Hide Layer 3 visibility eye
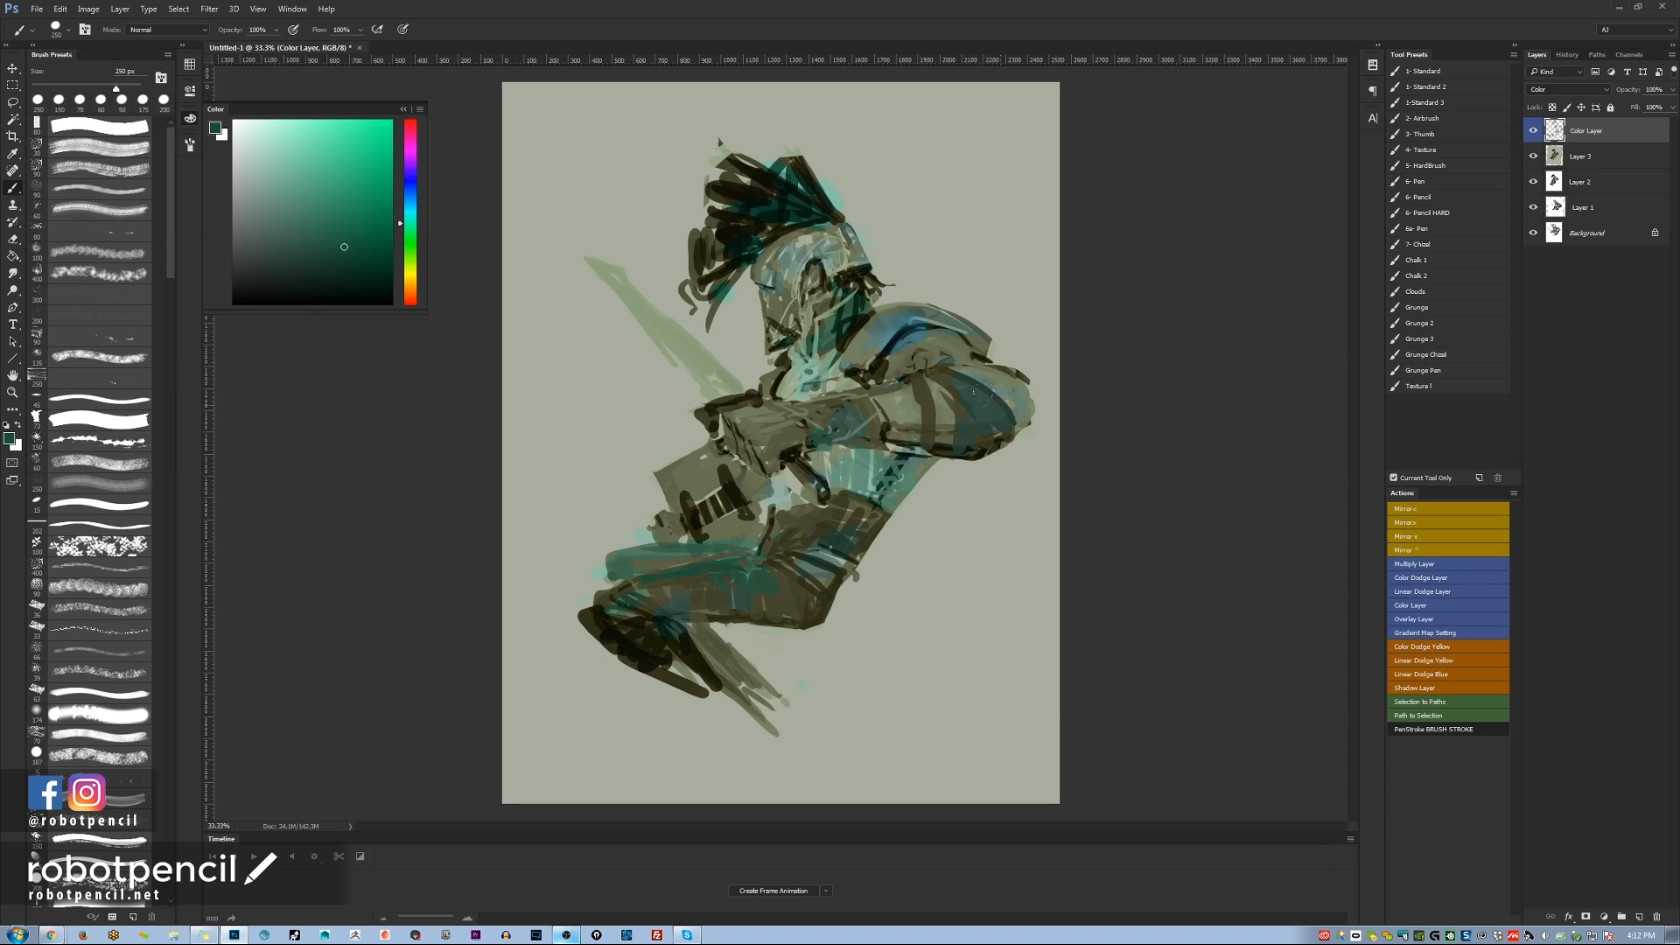This screenshot has width=1680, height=945. [1533, 156]
